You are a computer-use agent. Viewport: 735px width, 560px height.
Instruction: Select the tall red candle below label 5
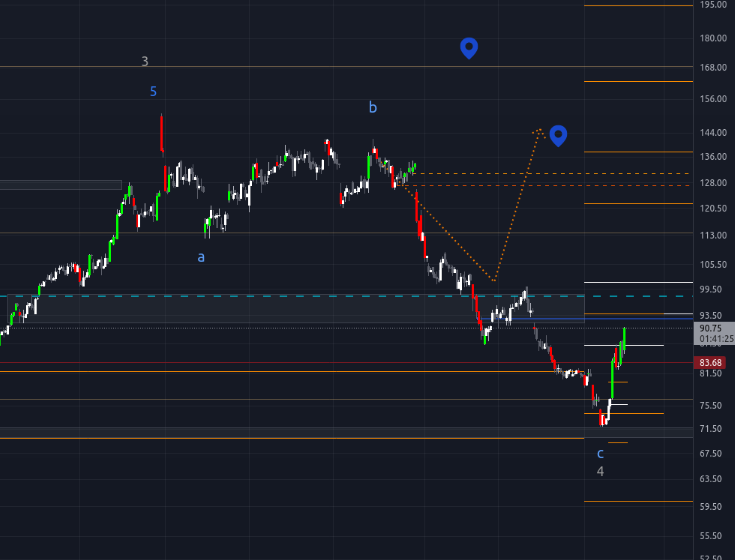[161, 133]
